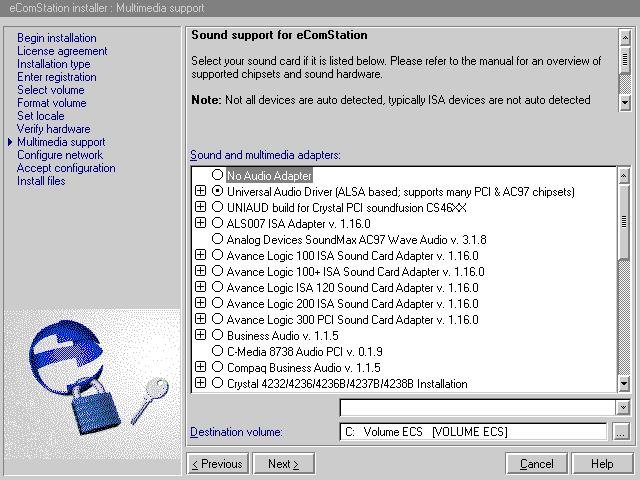Jump to the Verify hardware step
Viewport: 640px width, 480px height.
(53, 129)
